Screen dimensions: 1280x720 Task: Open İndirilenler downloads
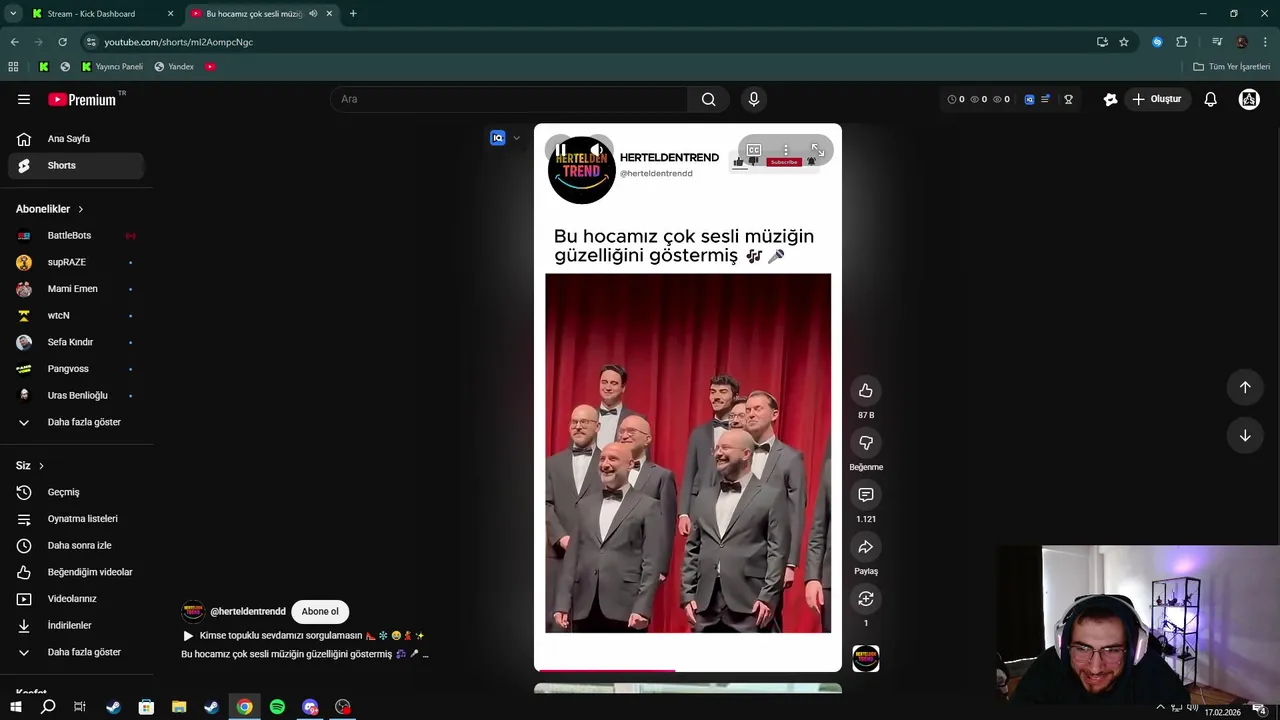point(76,625)
